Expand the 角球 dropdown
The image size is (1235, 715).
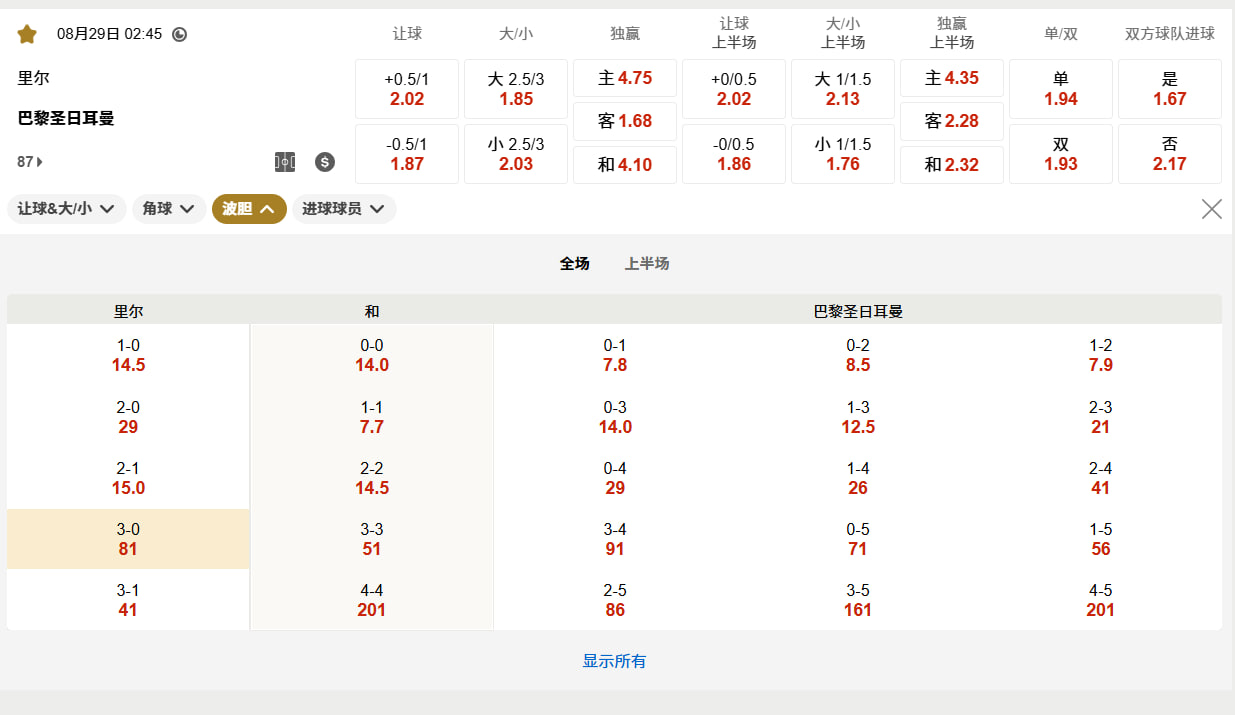[x=169, y=209]
